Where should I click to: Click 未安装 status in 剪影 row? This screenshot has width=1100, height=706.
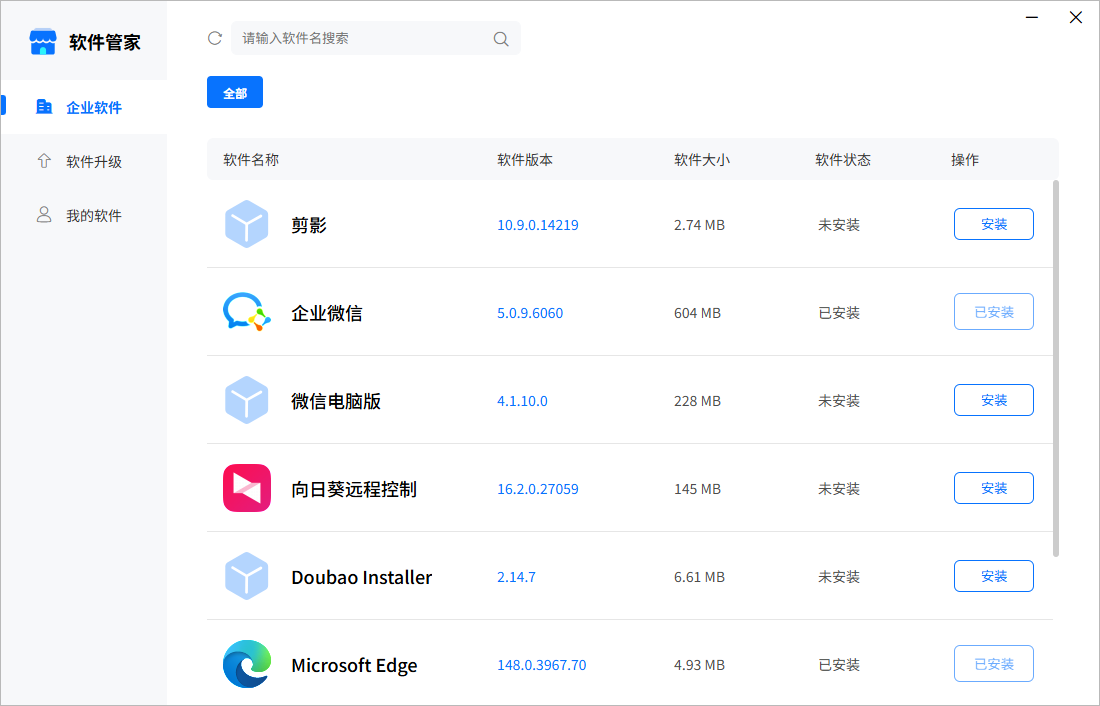pyautogui.click(x=839, y=225)
